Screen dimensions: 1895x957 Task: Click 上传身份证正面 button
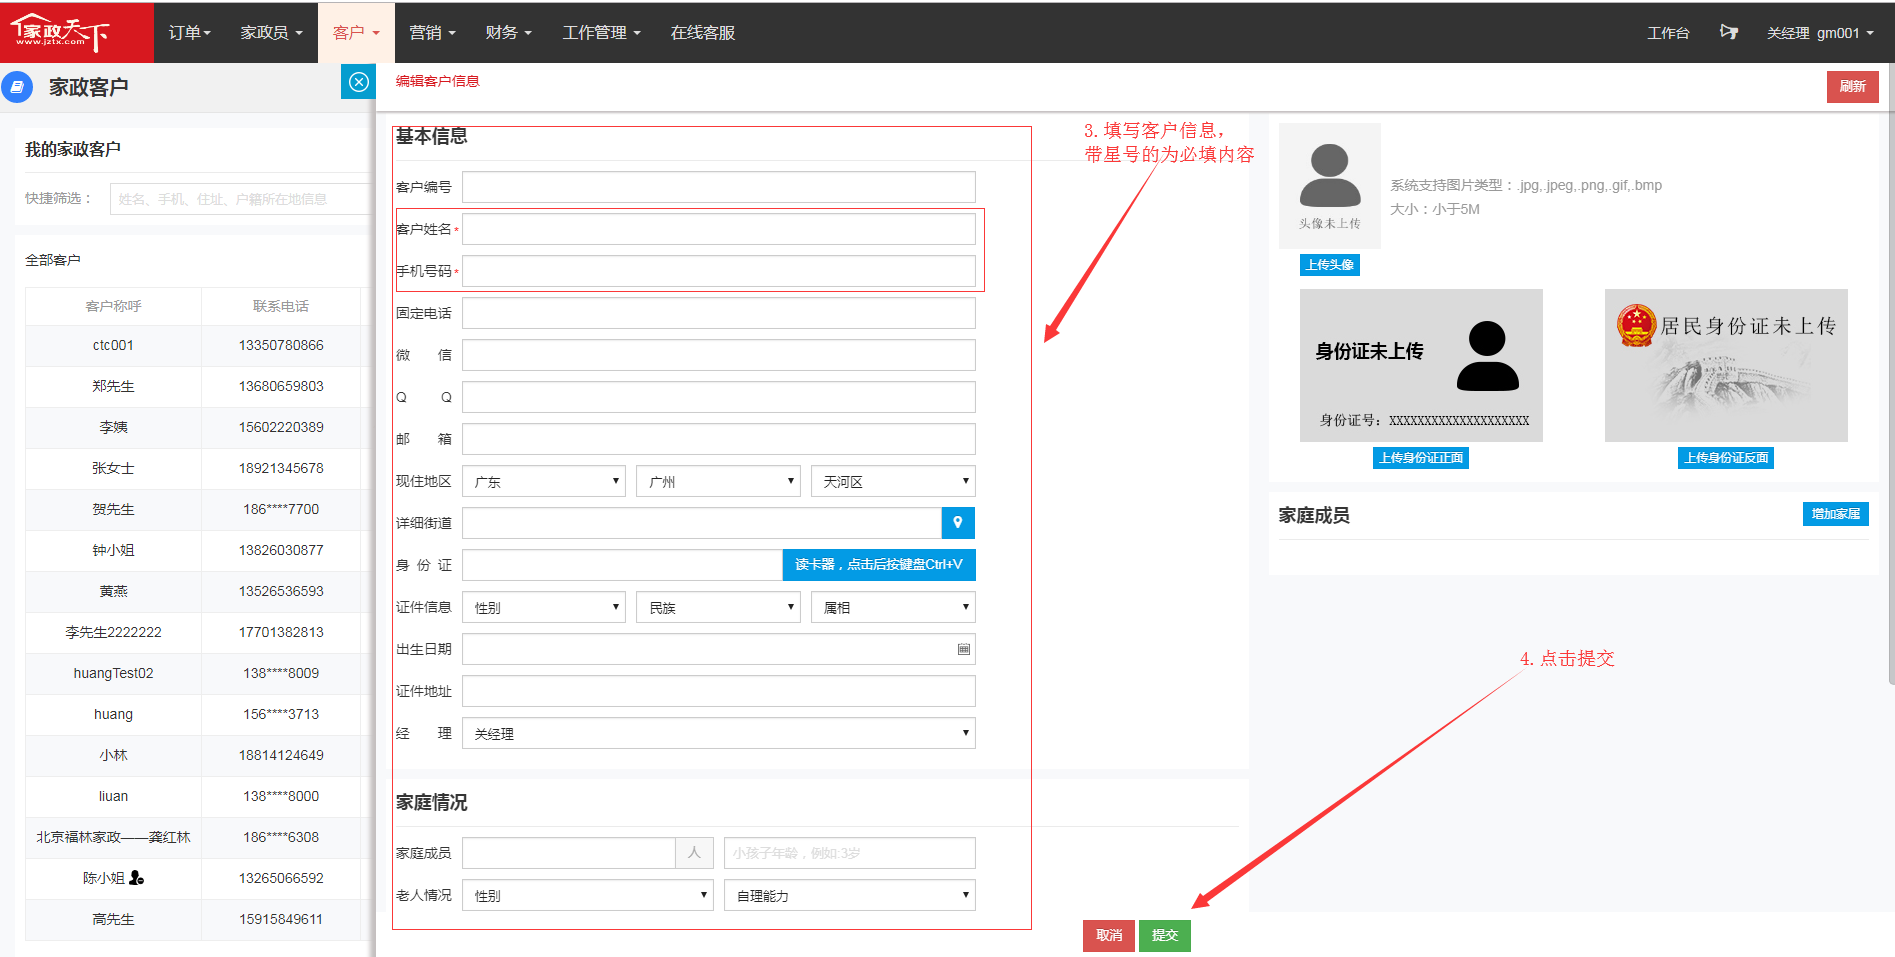click(x=1421, y=458)
